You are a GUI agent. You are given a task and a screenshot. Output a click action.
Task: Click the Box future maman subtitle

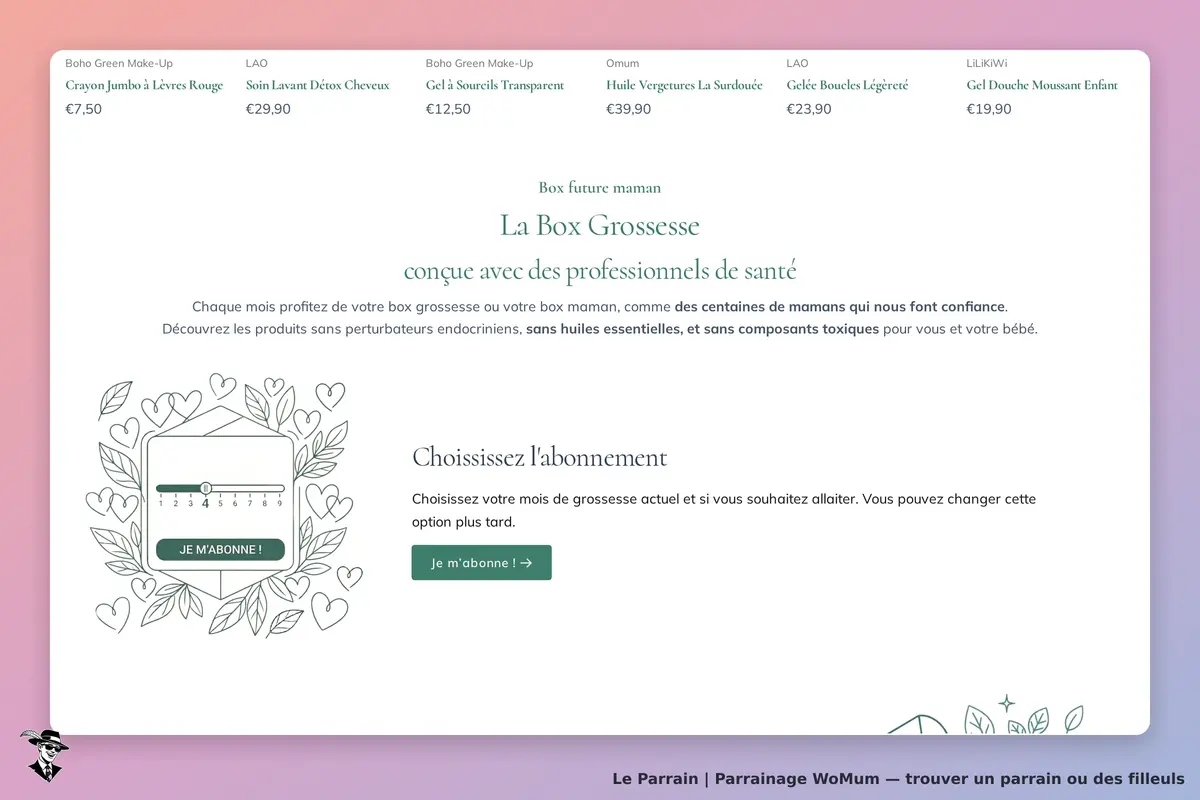[x=600, y=187]
